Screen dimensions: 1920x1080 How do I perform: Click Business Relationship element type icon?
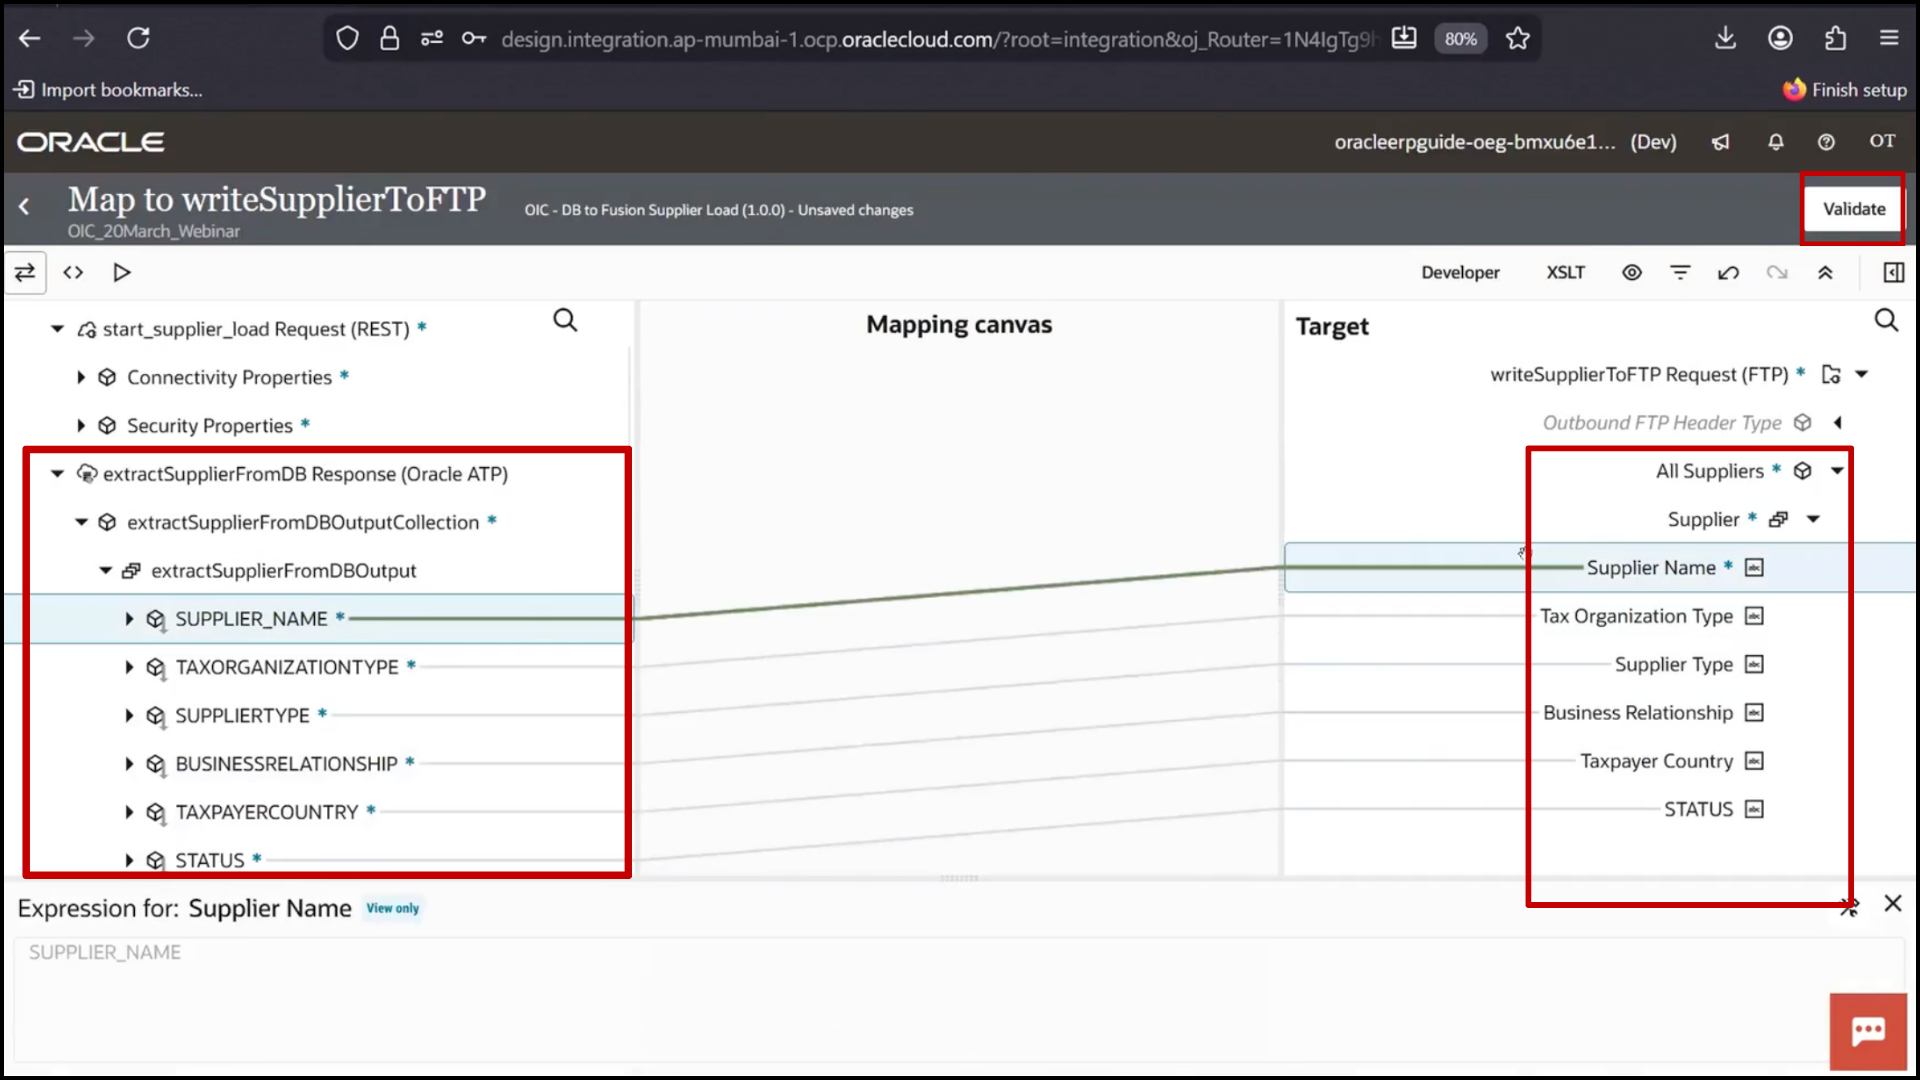click(1754, 712)
